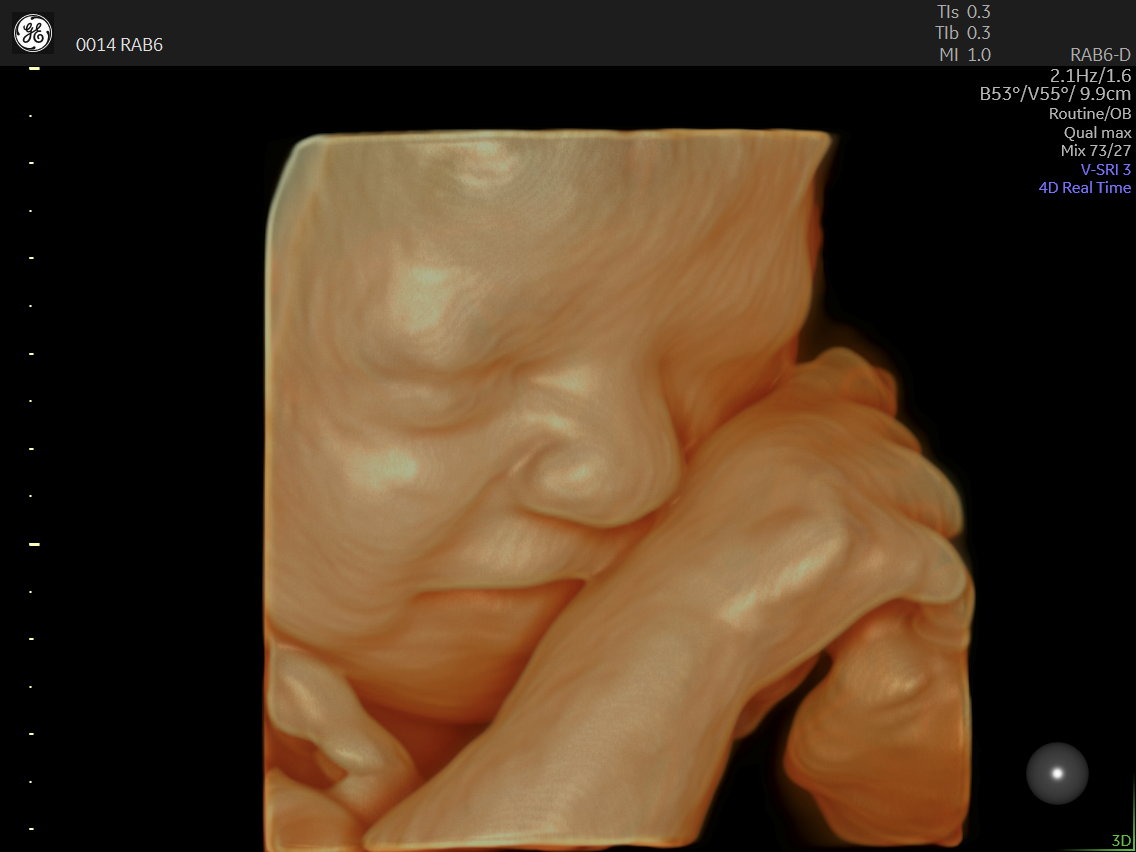Click the GE logo in the header
Screen dimensions: 1136x852
pyautogui.click(x=32, y=33)
